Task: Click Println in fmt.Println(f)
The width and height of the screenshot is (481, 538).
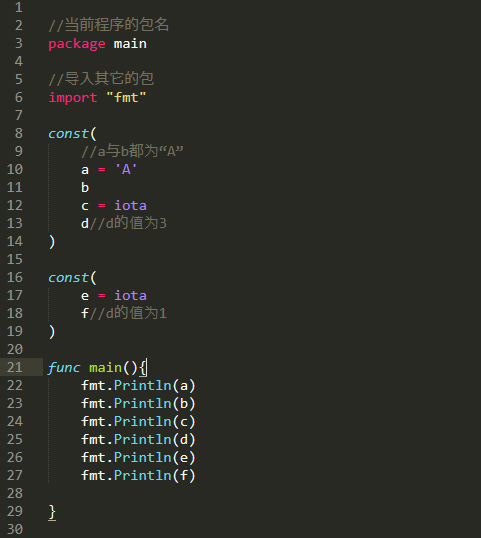Action: pyautogui.click(x=143, y=475)
